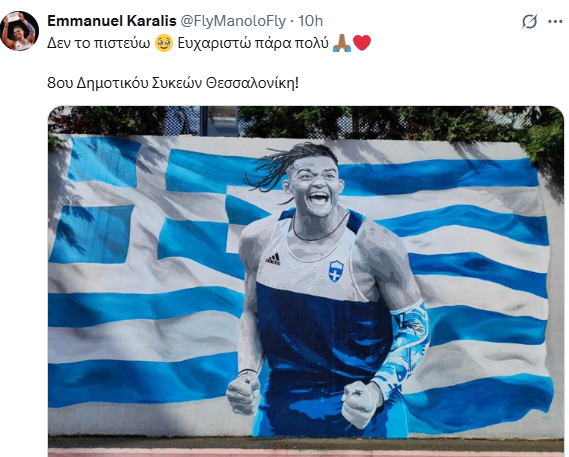Screen dimensions: 569x457
Task: Open the Emmanuel Karalis display name link
Action: tap(112, 21)
